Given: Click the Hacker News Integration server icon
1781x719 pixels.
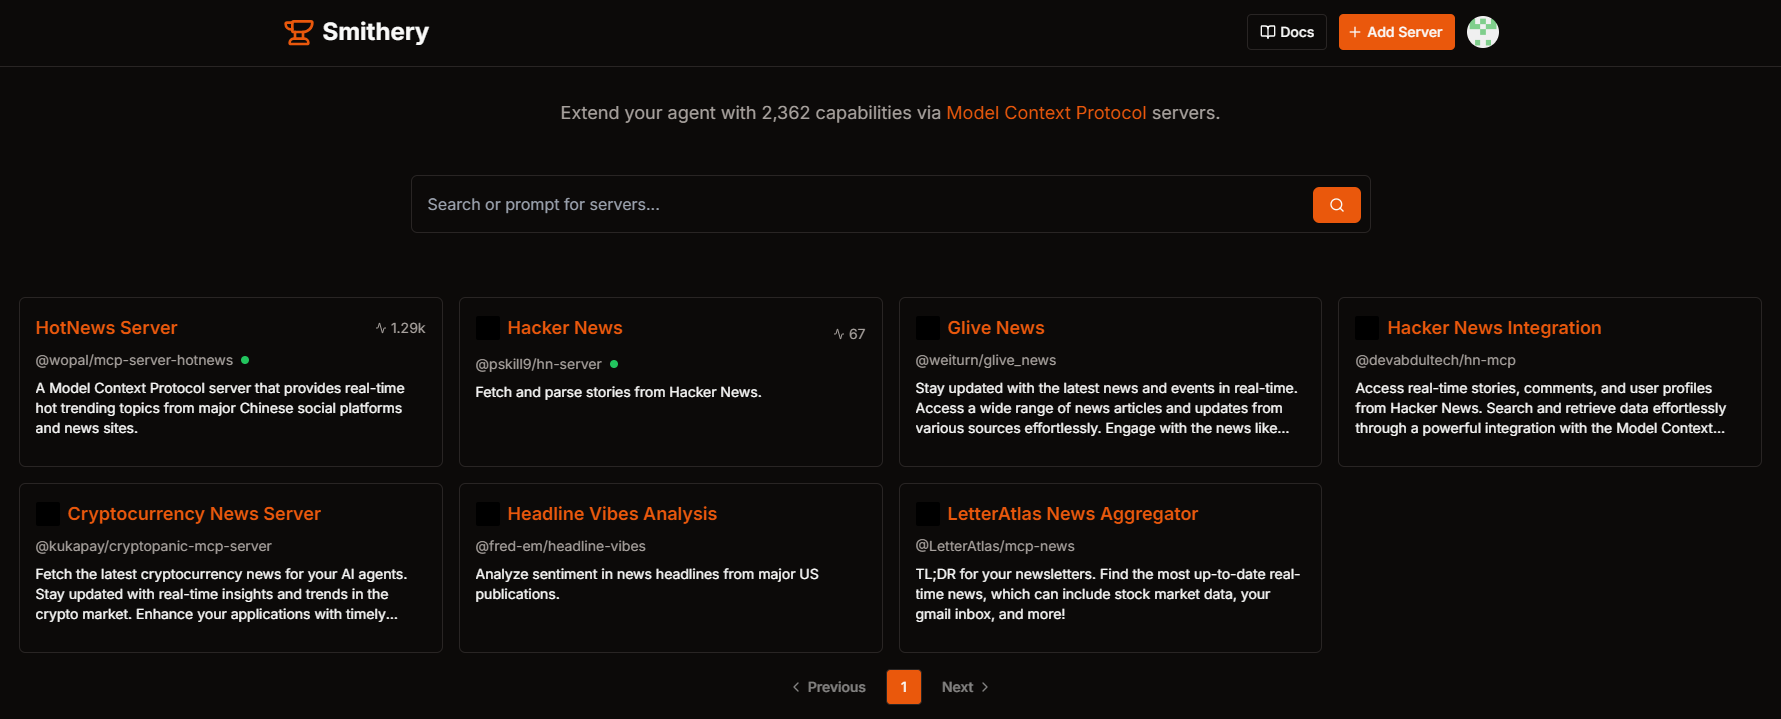Looking at the screenshot, I should [x=1367, y=328].
